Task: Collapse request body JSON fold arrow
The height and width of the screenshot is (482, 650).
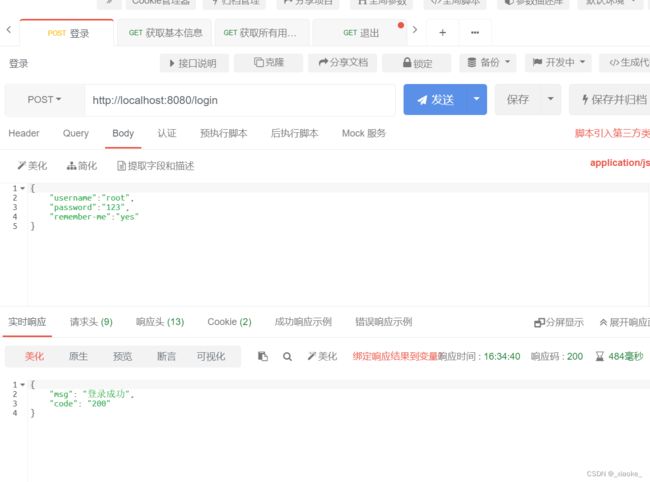Action: pos(22,188)
